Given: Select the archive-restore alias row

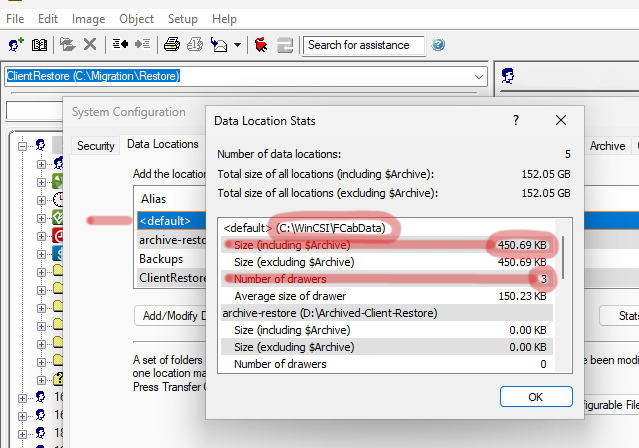Looking at the screenshot, I should click(x=172, y=240).
